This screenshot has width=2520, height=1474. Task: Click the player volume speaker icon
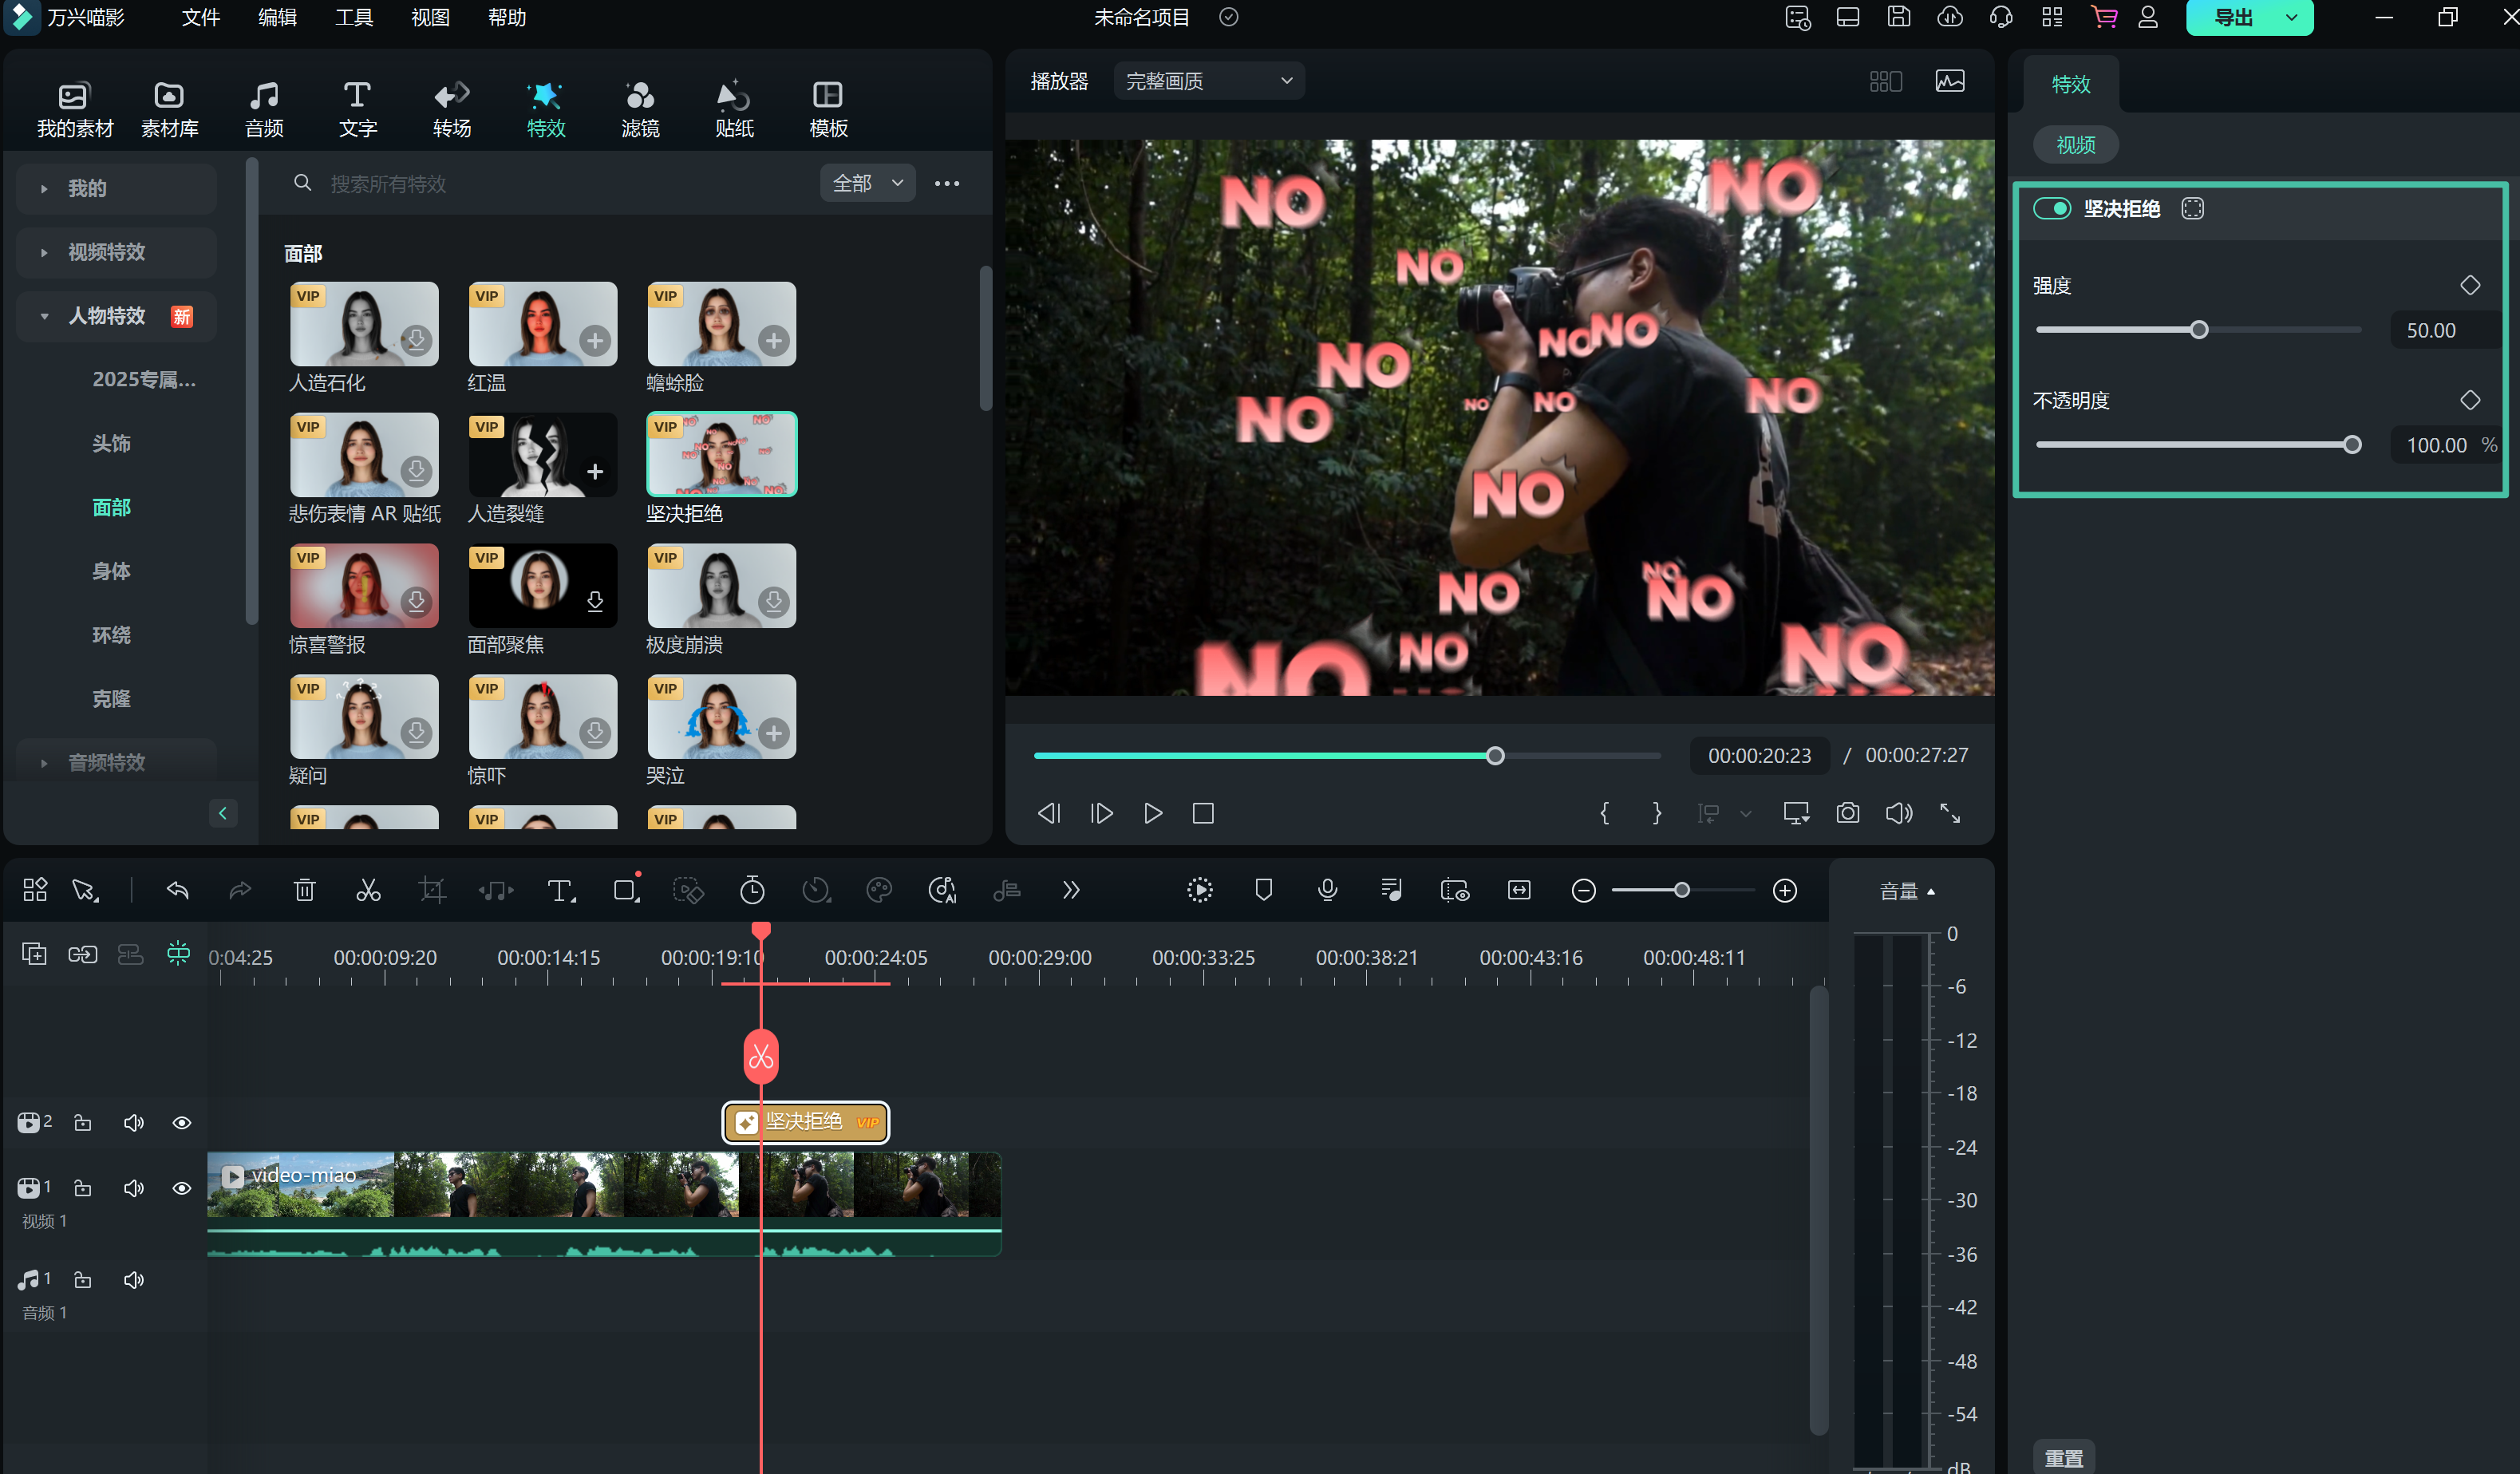(1899, 813)
